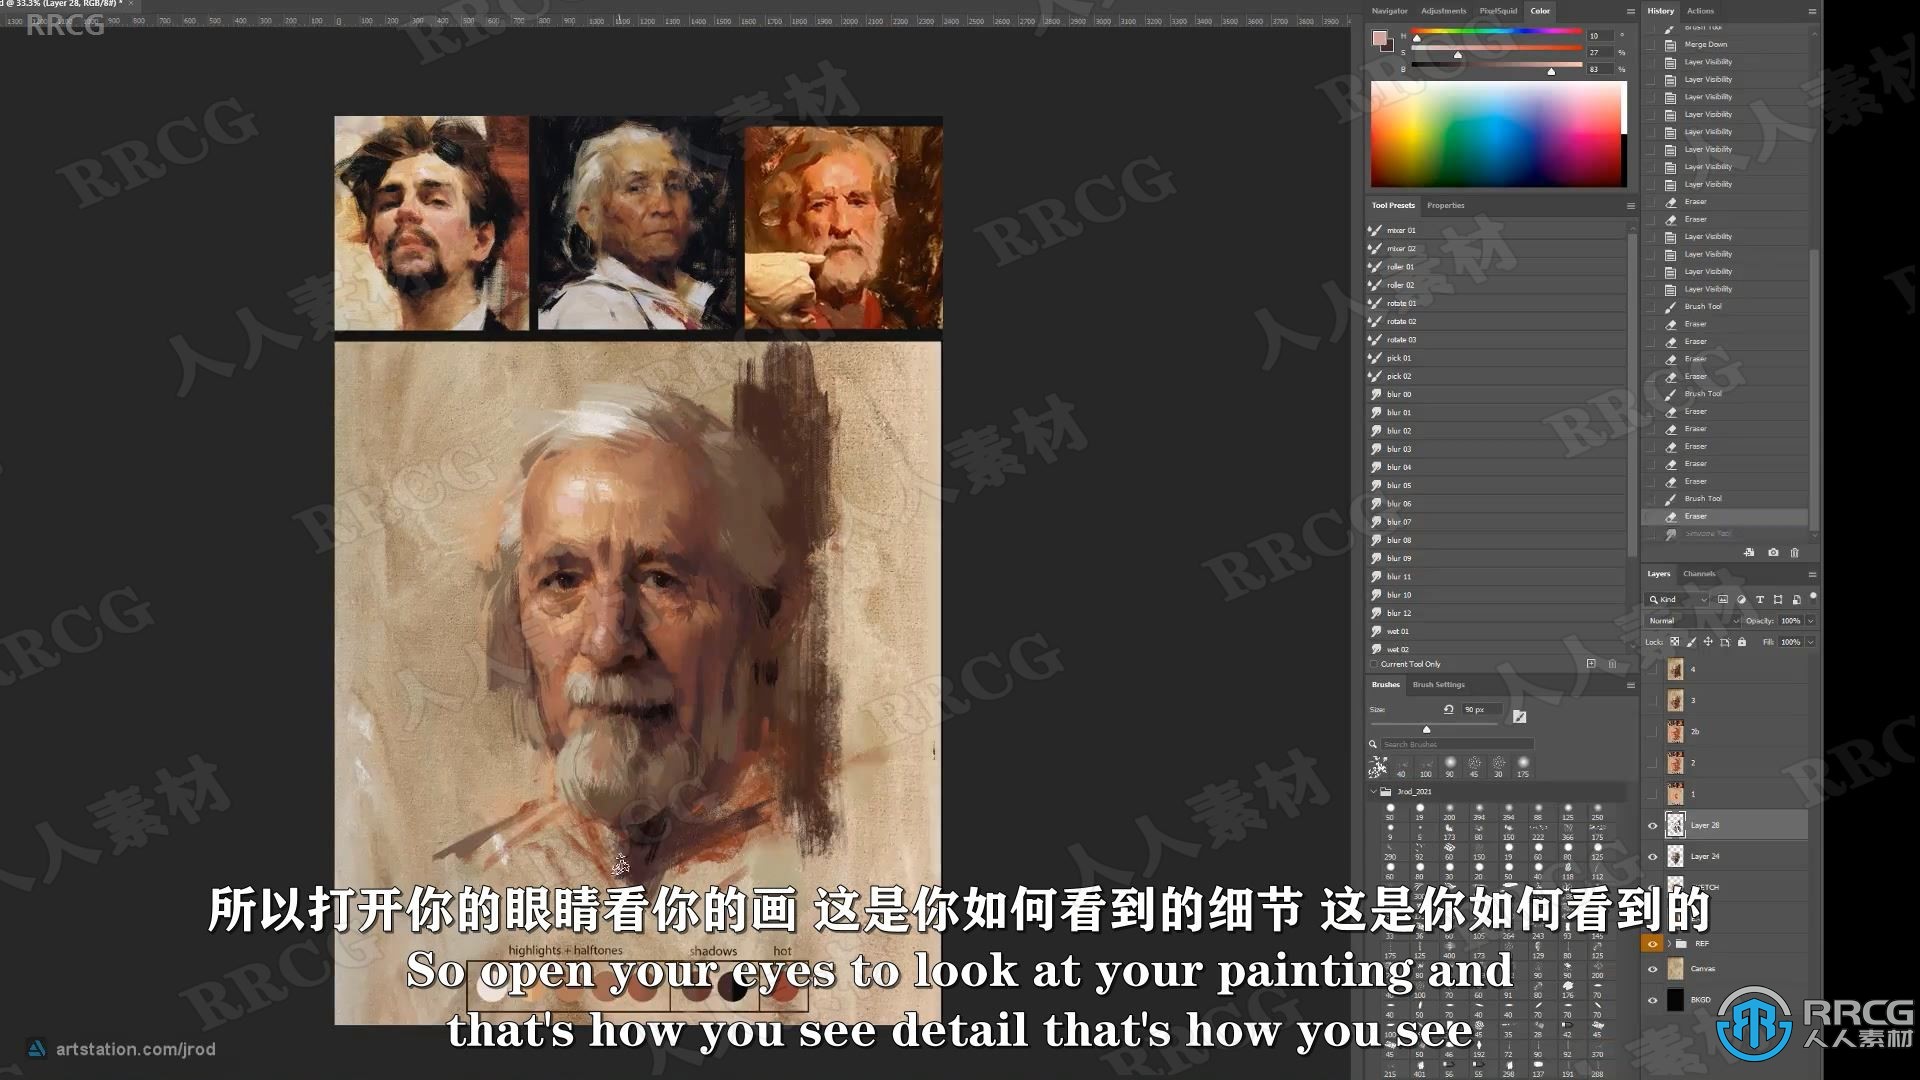Open the History panel flyout menu

coord(1812,11)
